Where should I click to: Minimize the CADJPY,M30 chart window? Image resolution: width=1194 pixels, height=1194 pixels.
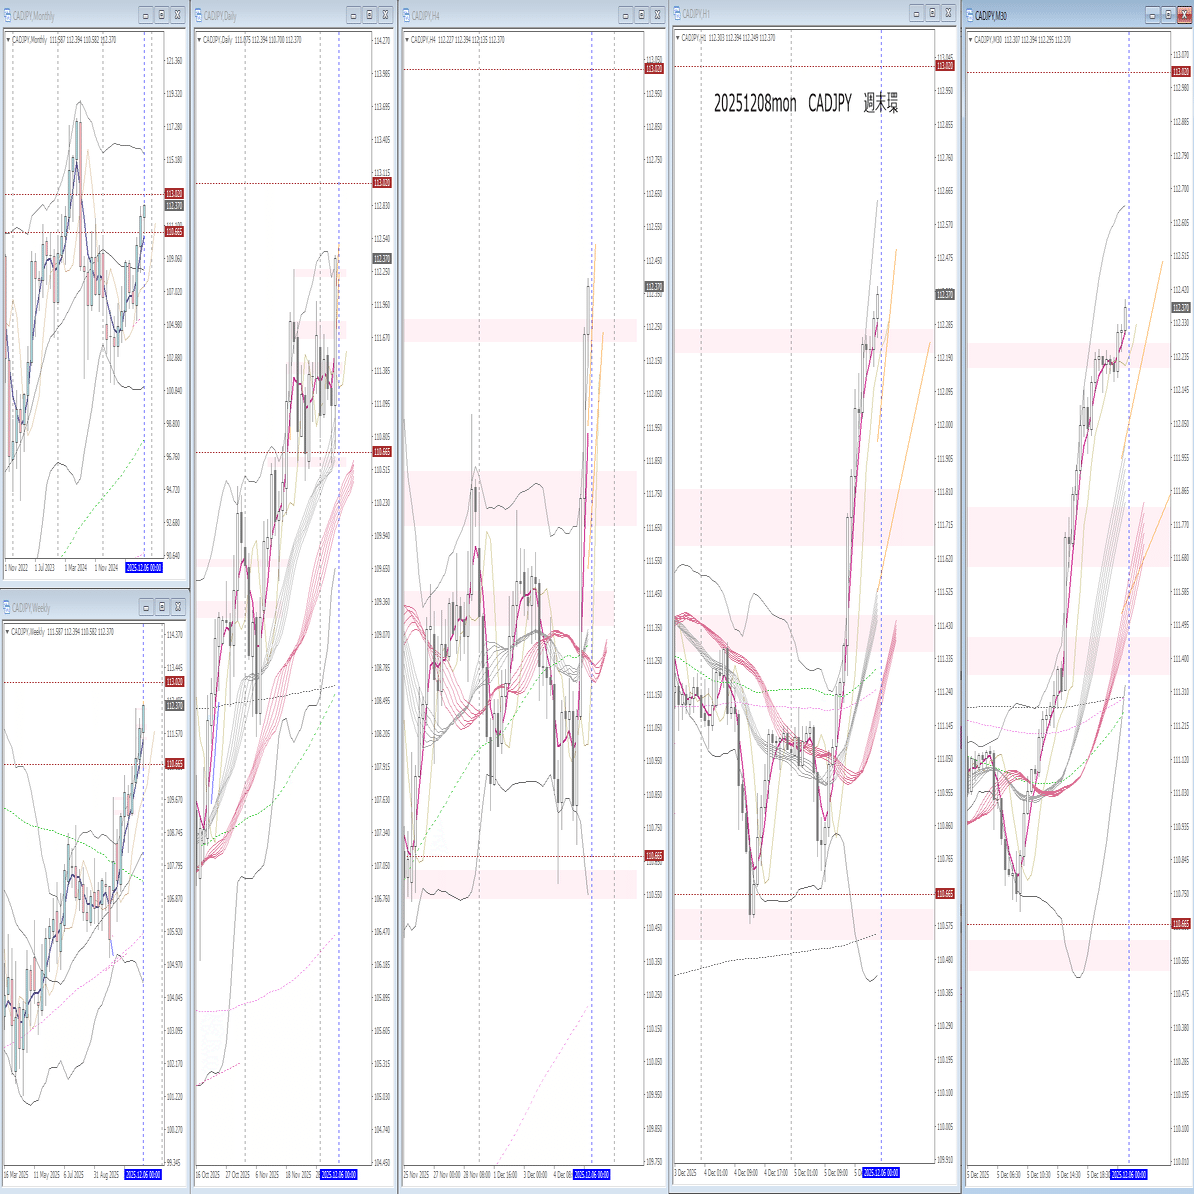[x=1153, y=14]
